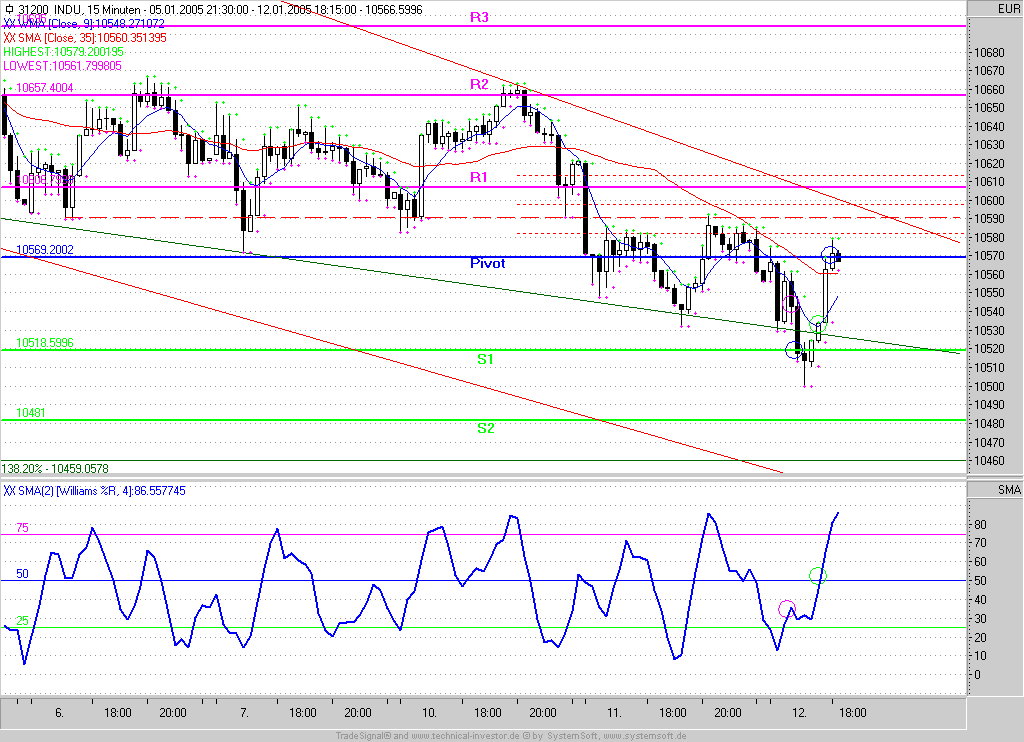Screen dimensions: 1024x742
Task: Click the XX SMA(2) [Williams %R, 4] label
Action: click(94, 491)
